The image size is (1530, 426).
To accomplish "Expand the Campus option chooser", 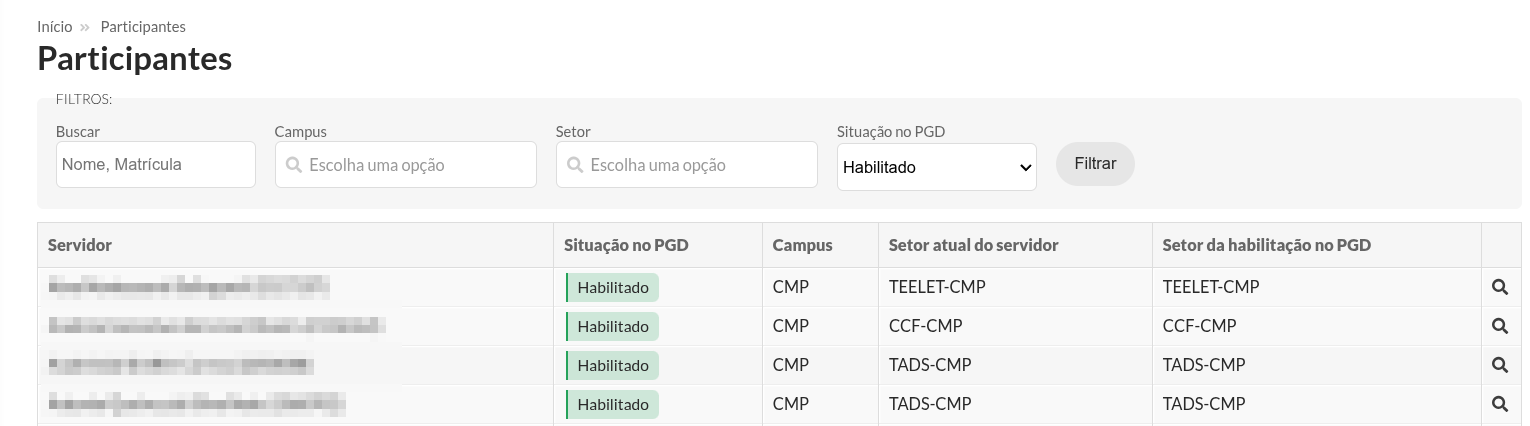I will 406,164.
